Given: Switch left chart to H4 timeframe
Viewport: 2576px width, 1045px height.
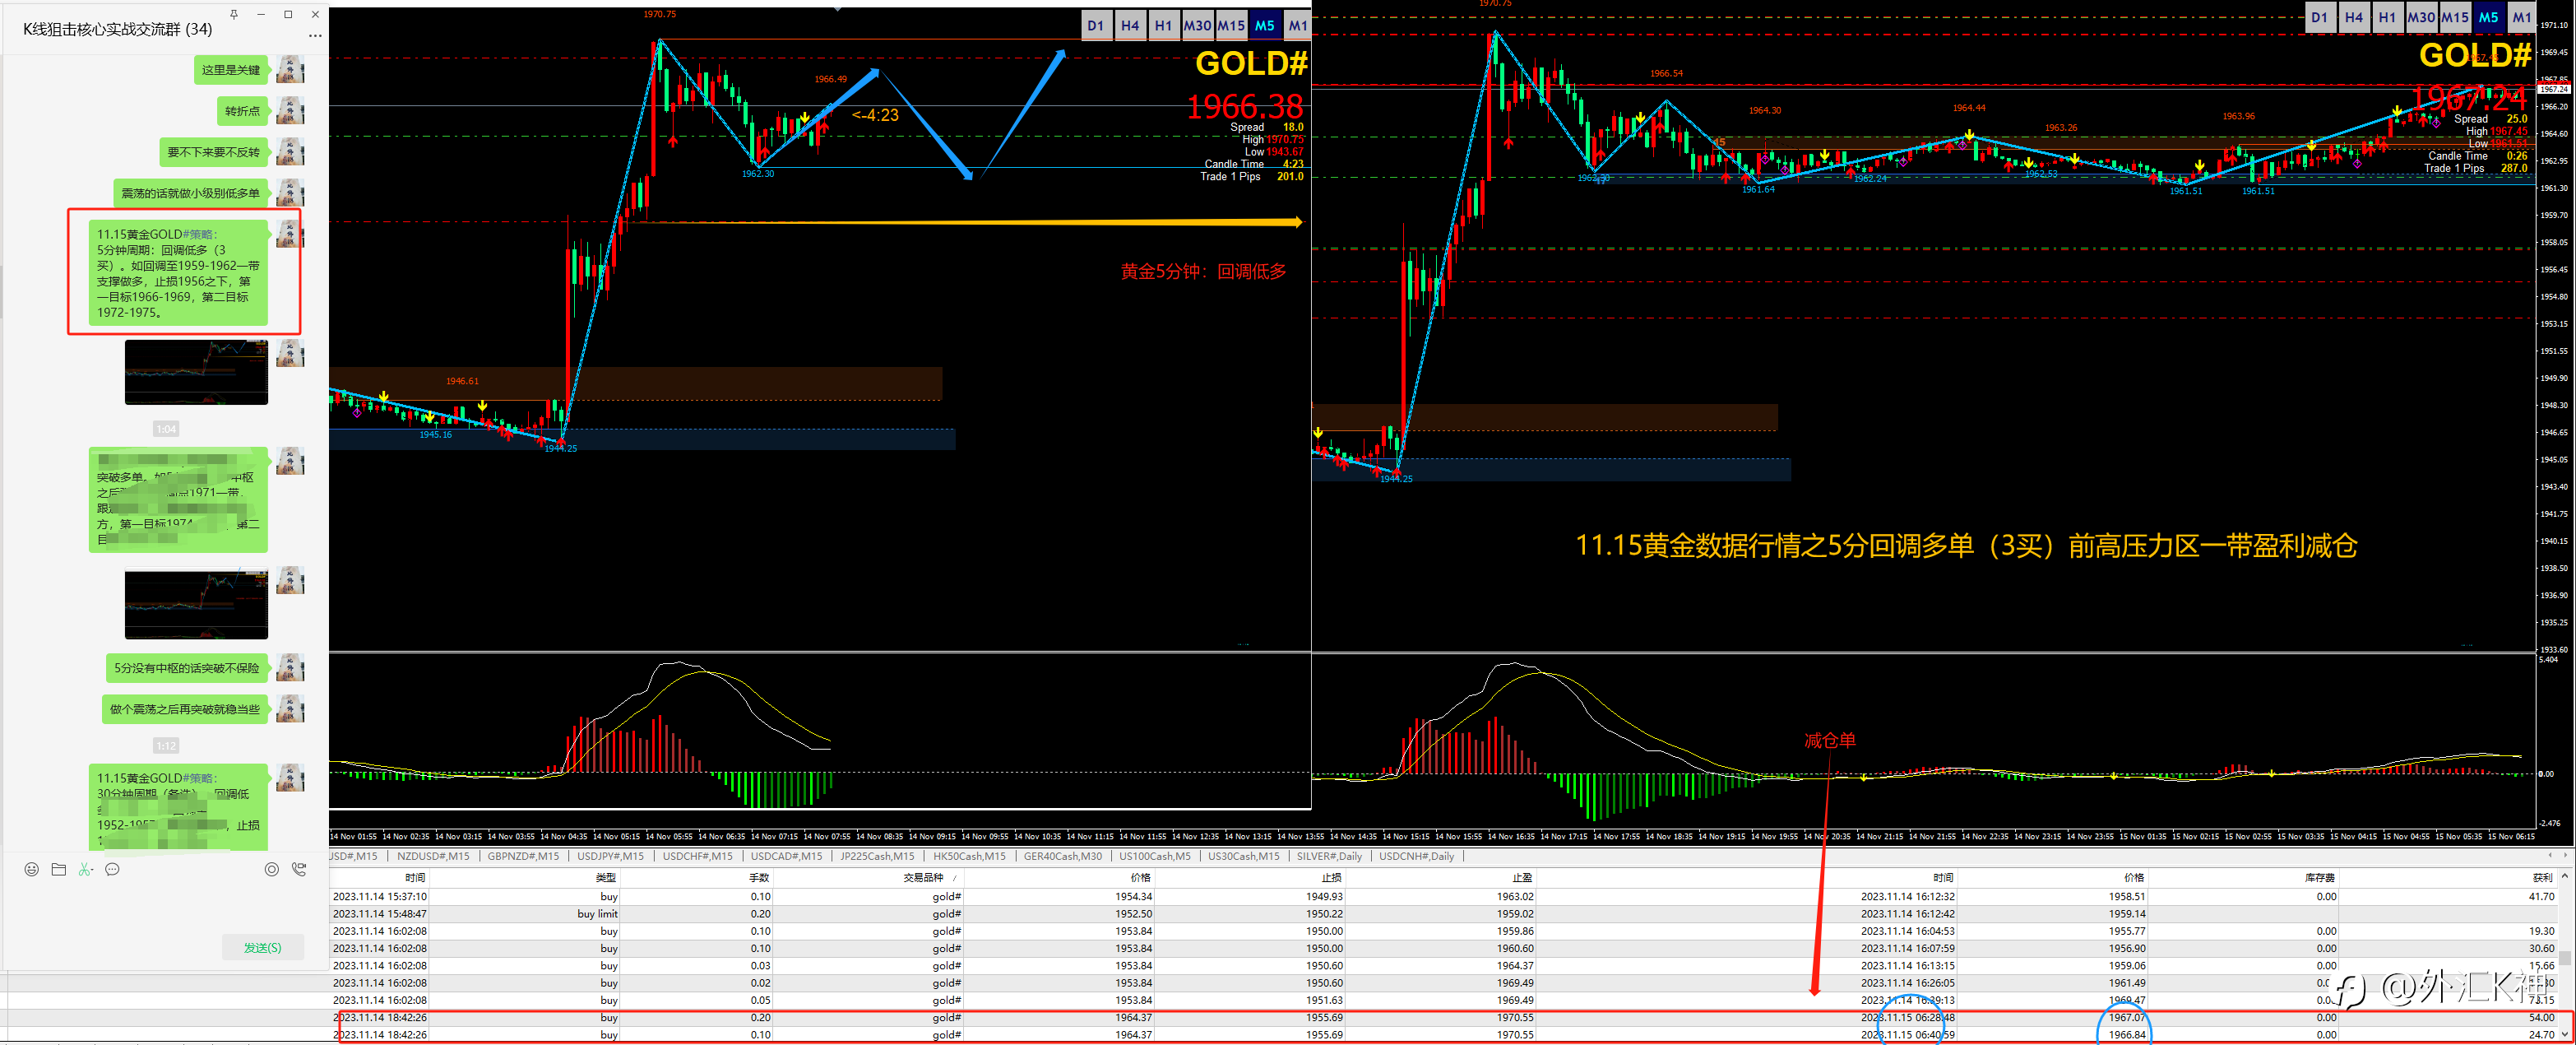Looking at the screenshot, I should click(1130, 26).
